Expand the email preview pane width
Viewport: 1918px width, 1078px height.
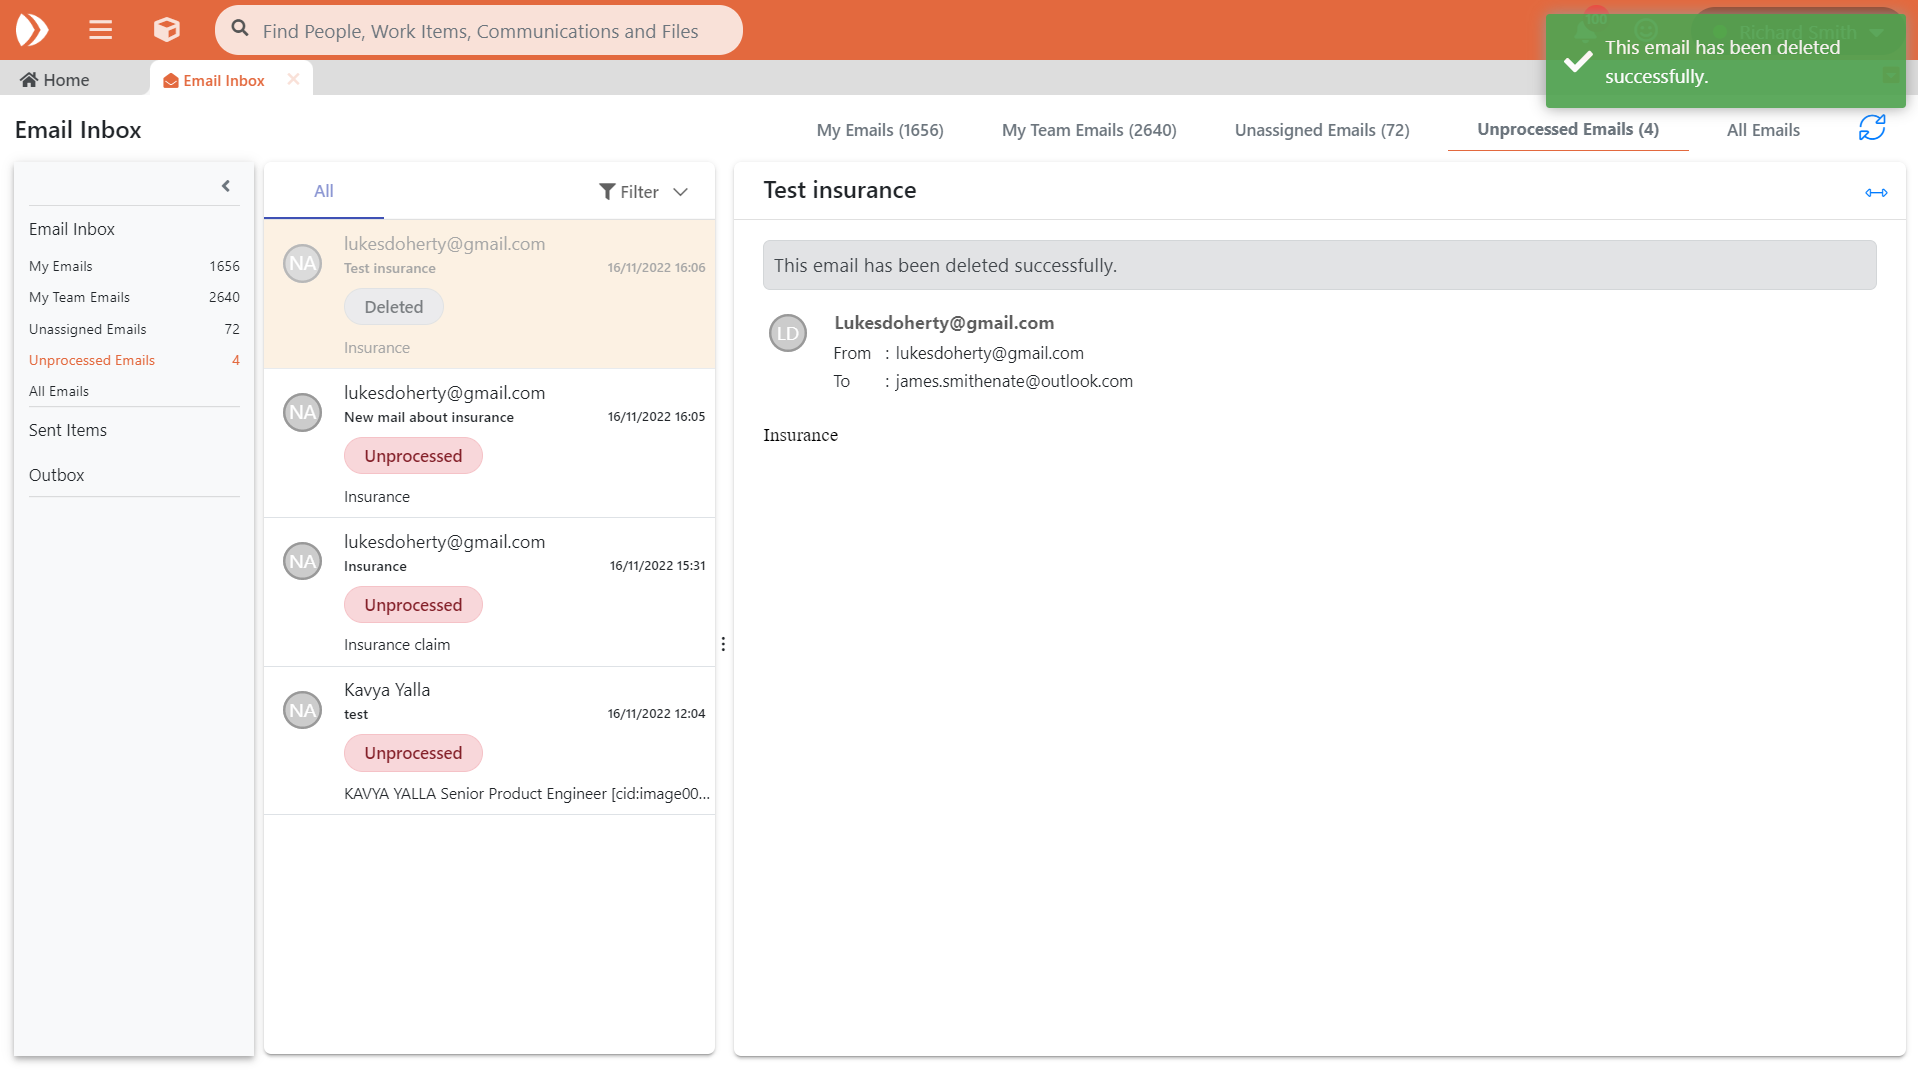tap(1875, 193)
